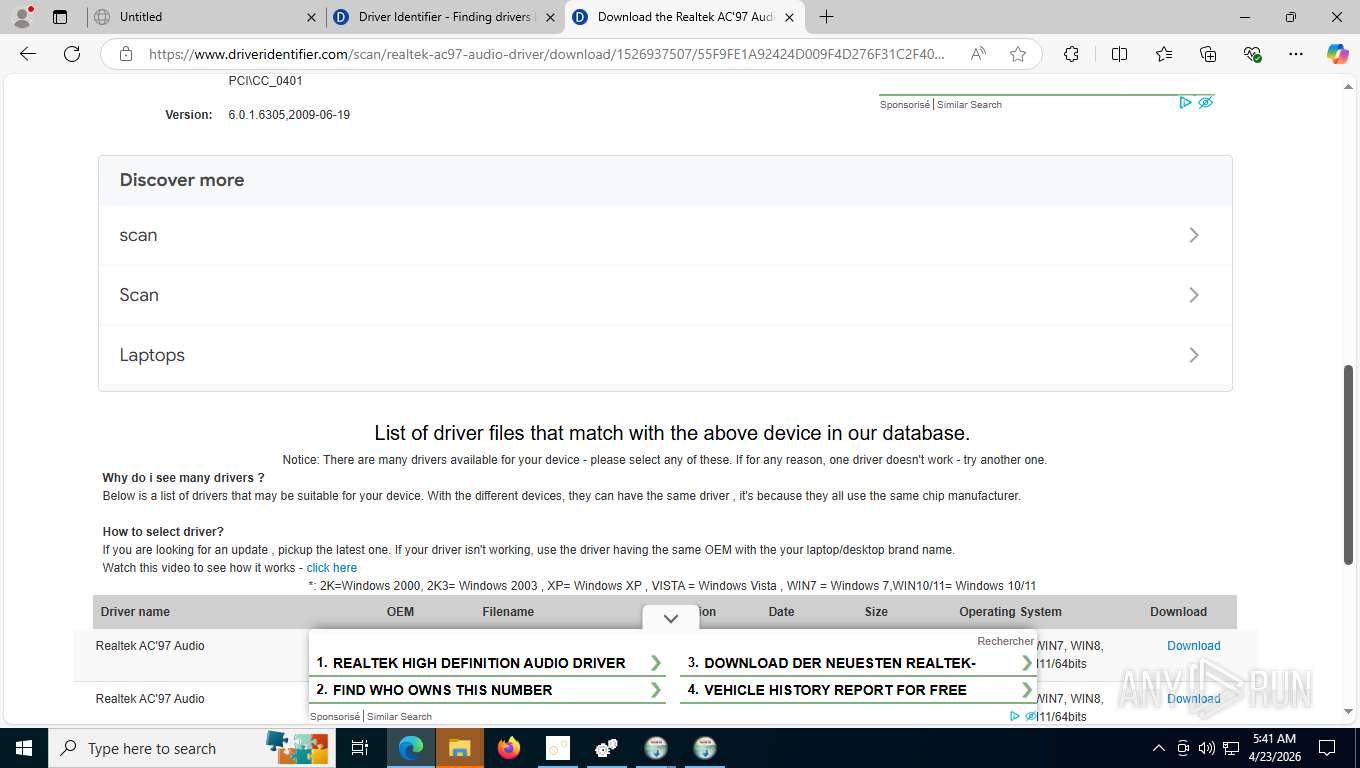This screenshot has height=768, width=1360.
Task: Open the Extensions puzzle icon
Action: coord(1071,54)
